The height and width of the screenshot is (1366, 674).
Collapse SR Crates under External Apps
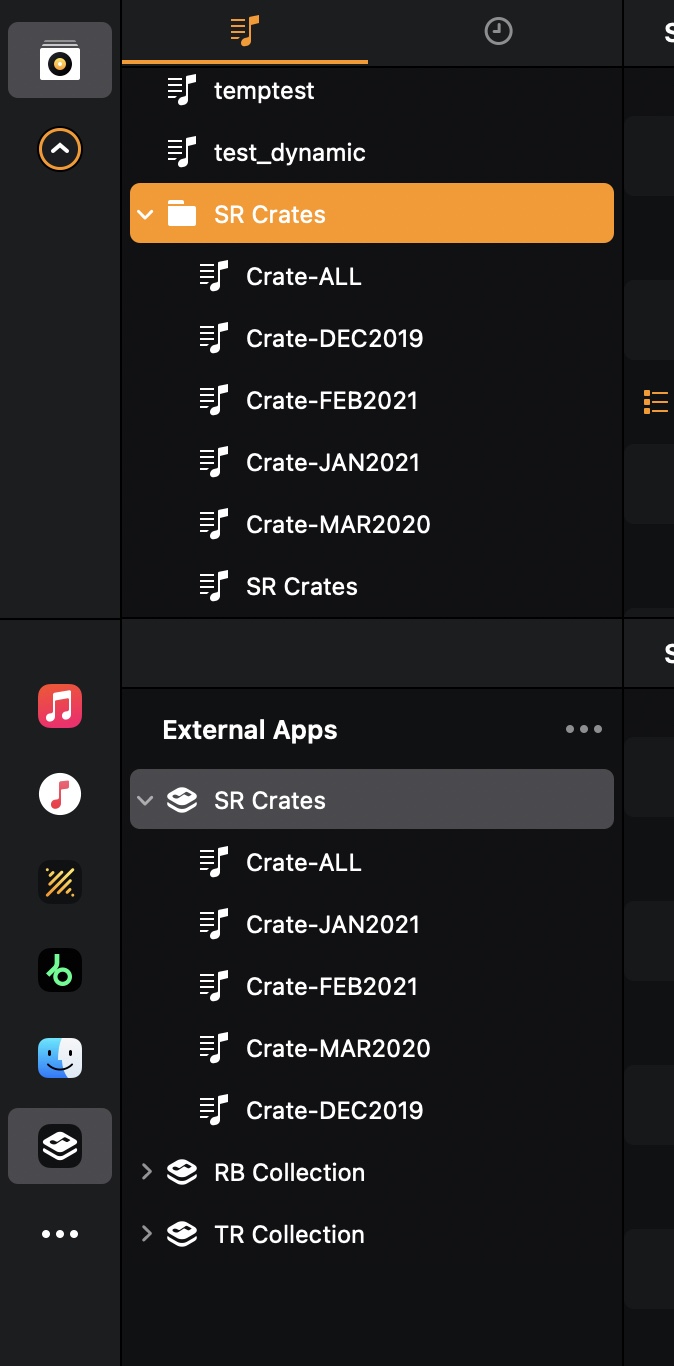pos(146,800)
